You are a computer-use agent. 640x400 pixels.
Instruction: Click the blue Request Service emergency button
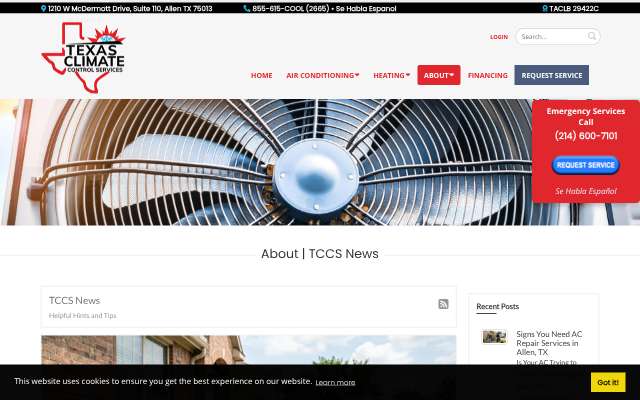pyautogui.click(x=586, y=165)
